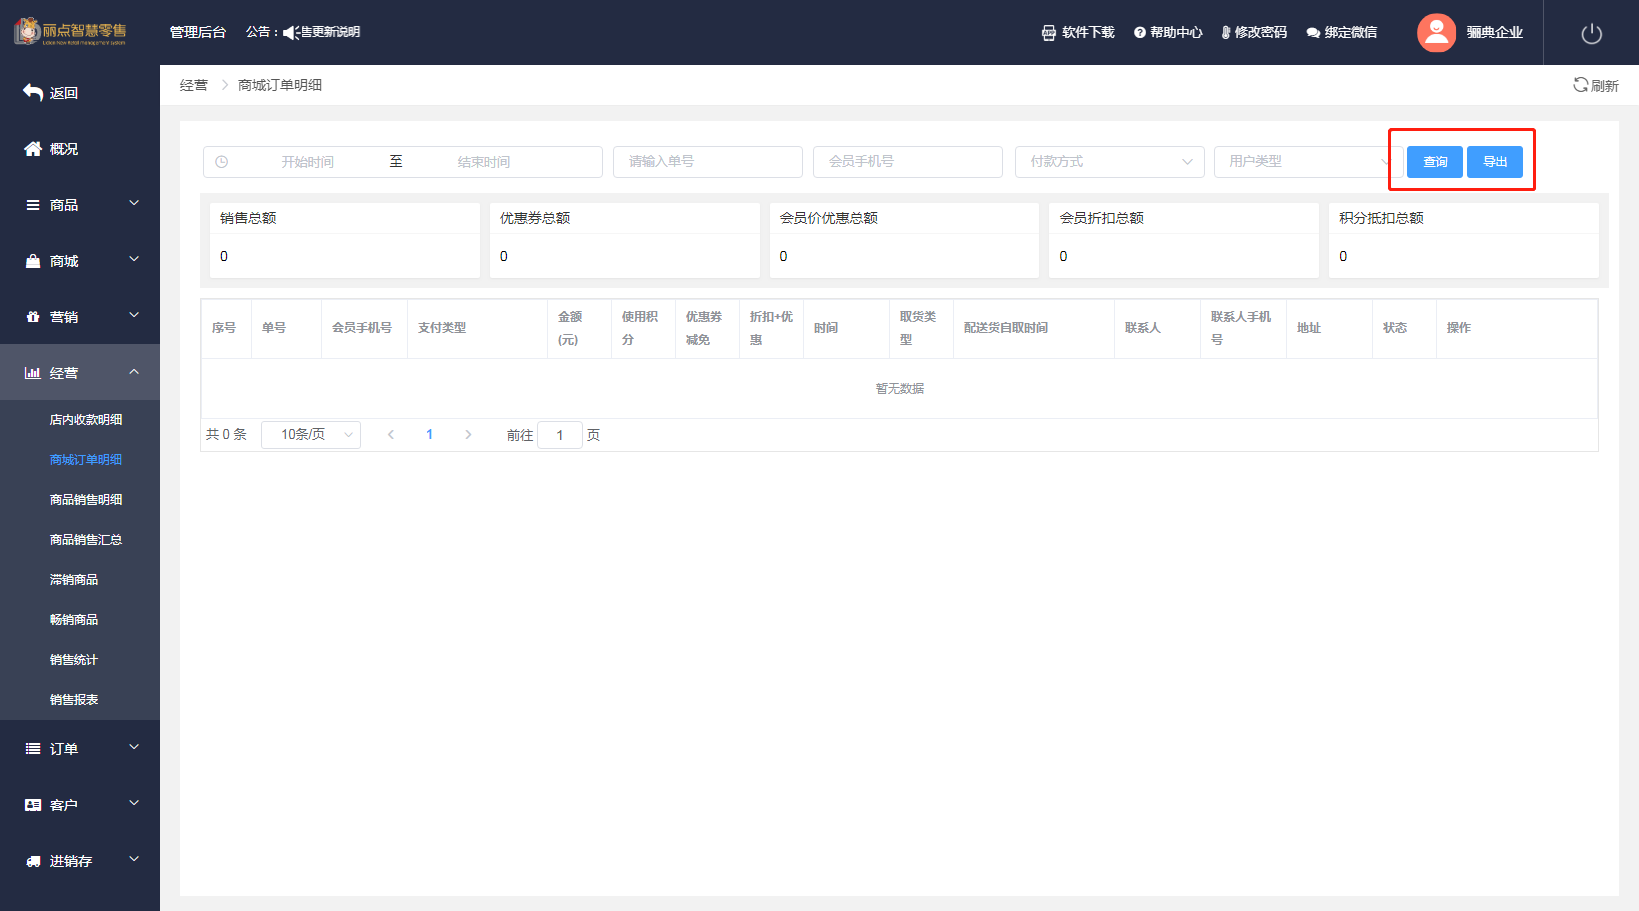
Task: Expand the 客户 sidebar menu chevron
Action: pos(134,803)
